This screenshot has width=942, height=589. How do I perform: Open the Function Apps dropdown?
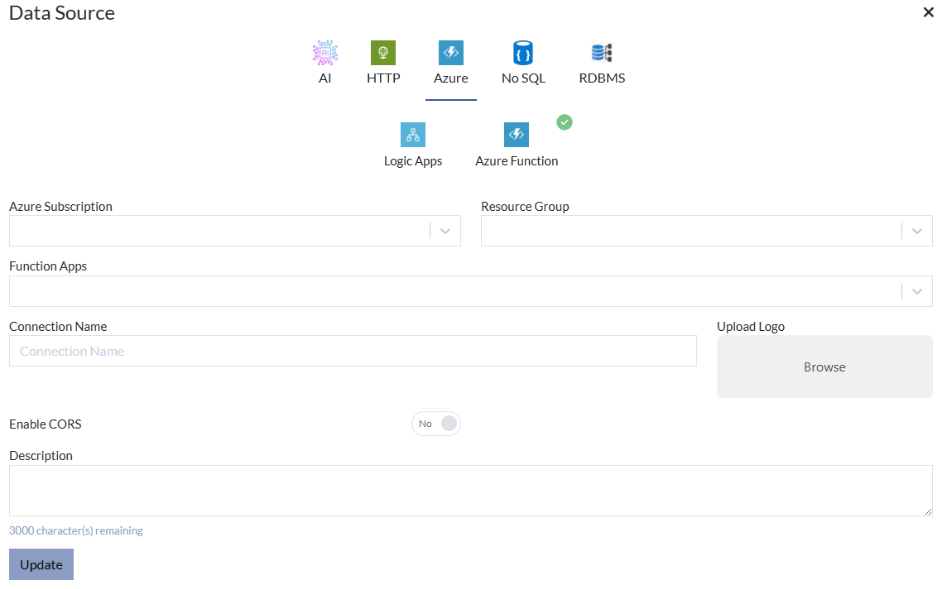point(470,291)
